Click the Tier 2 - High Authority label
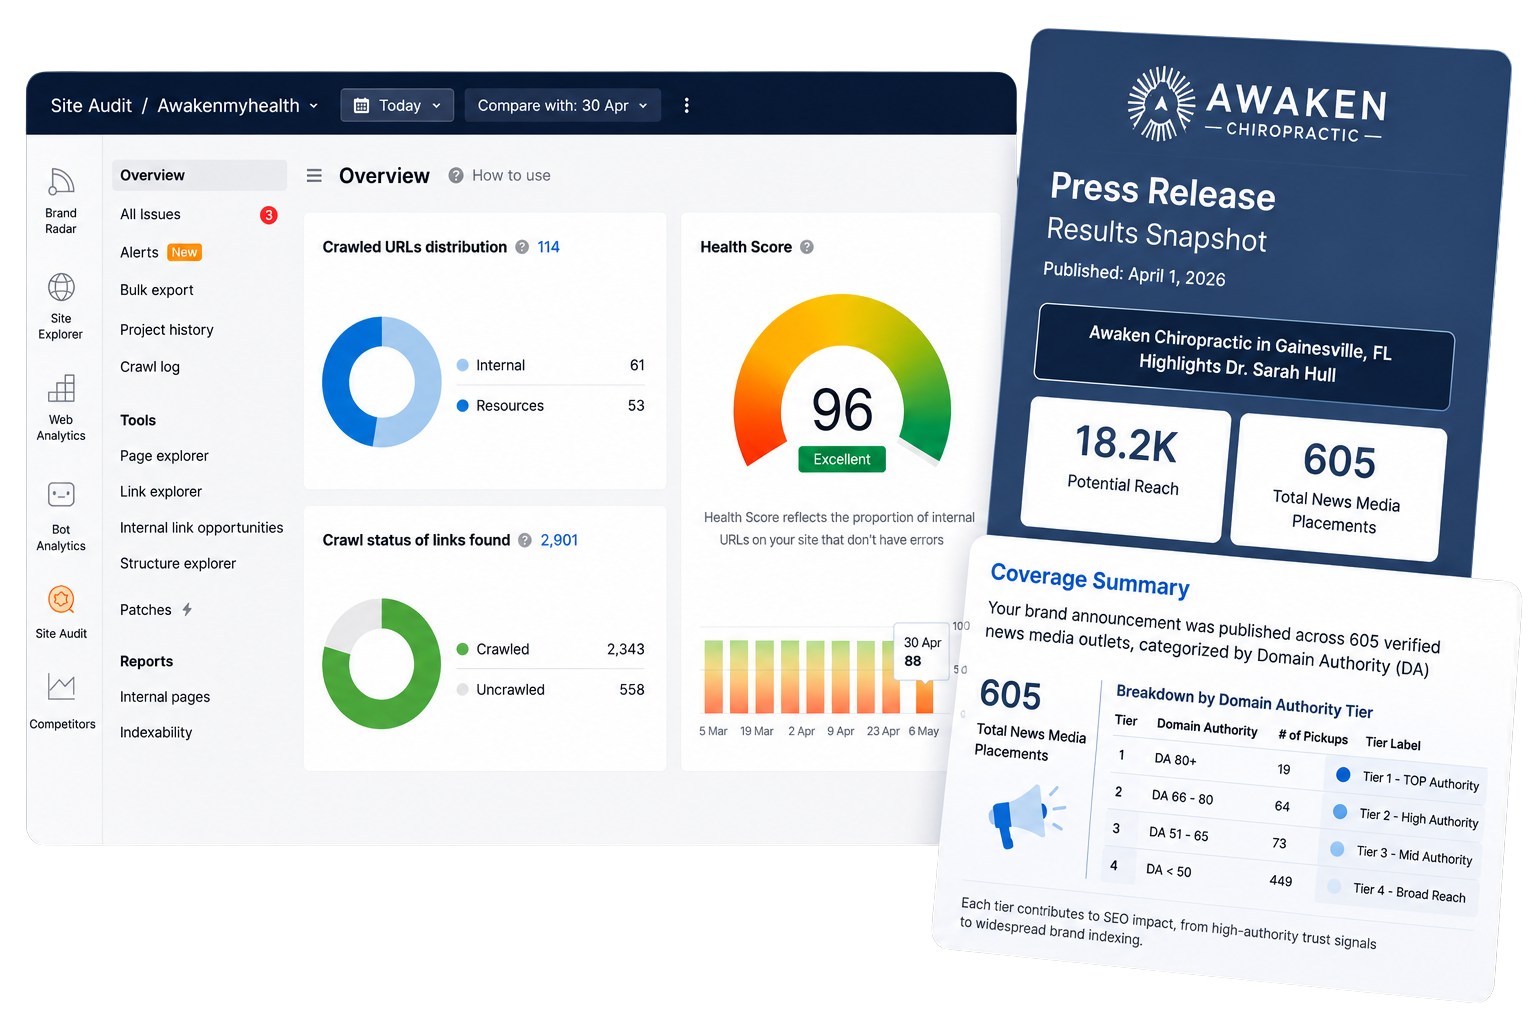This screenshot has height=1024, width=1536. [1418, 818]
